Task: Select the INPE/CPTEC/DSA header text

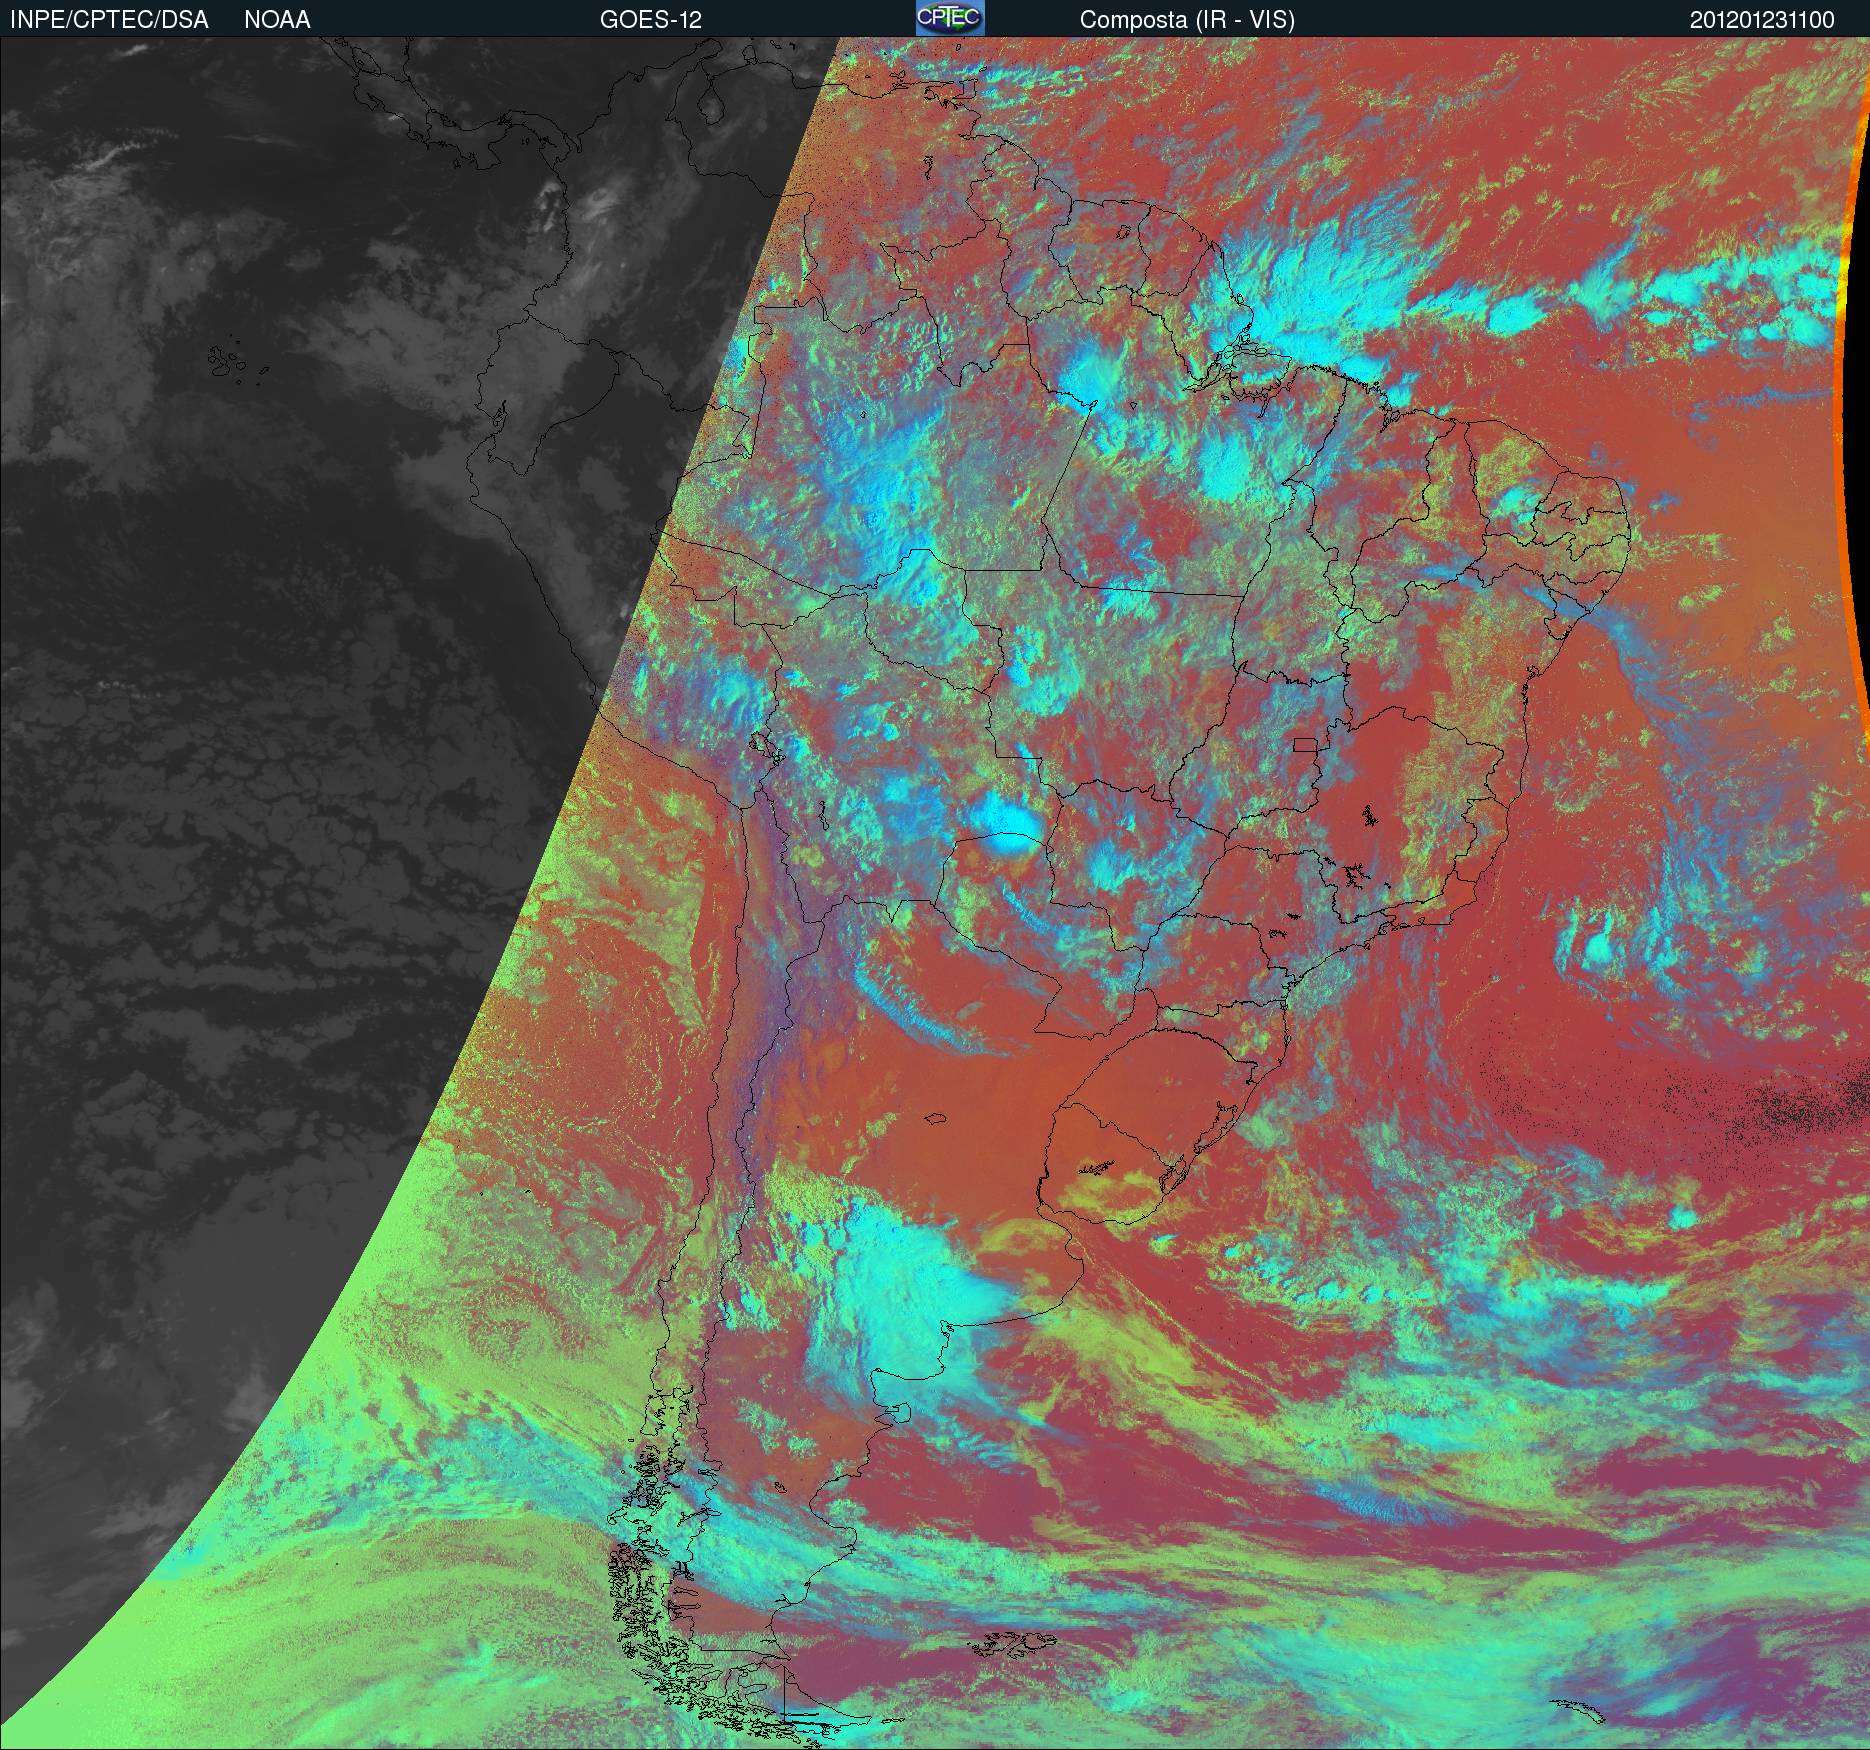Action: (x=109, y=20)
